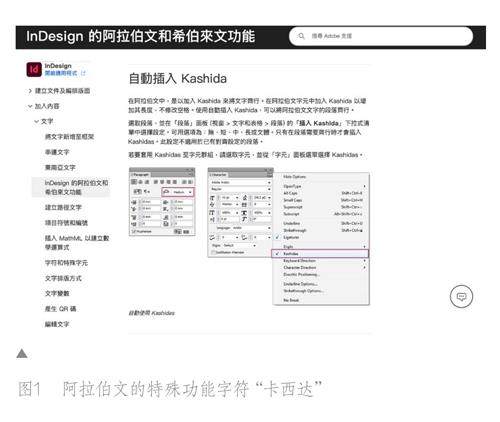This screenshot has width=500, height=422.
Task: Click first alignment icon in Paragraph panel
Action: 134,182
